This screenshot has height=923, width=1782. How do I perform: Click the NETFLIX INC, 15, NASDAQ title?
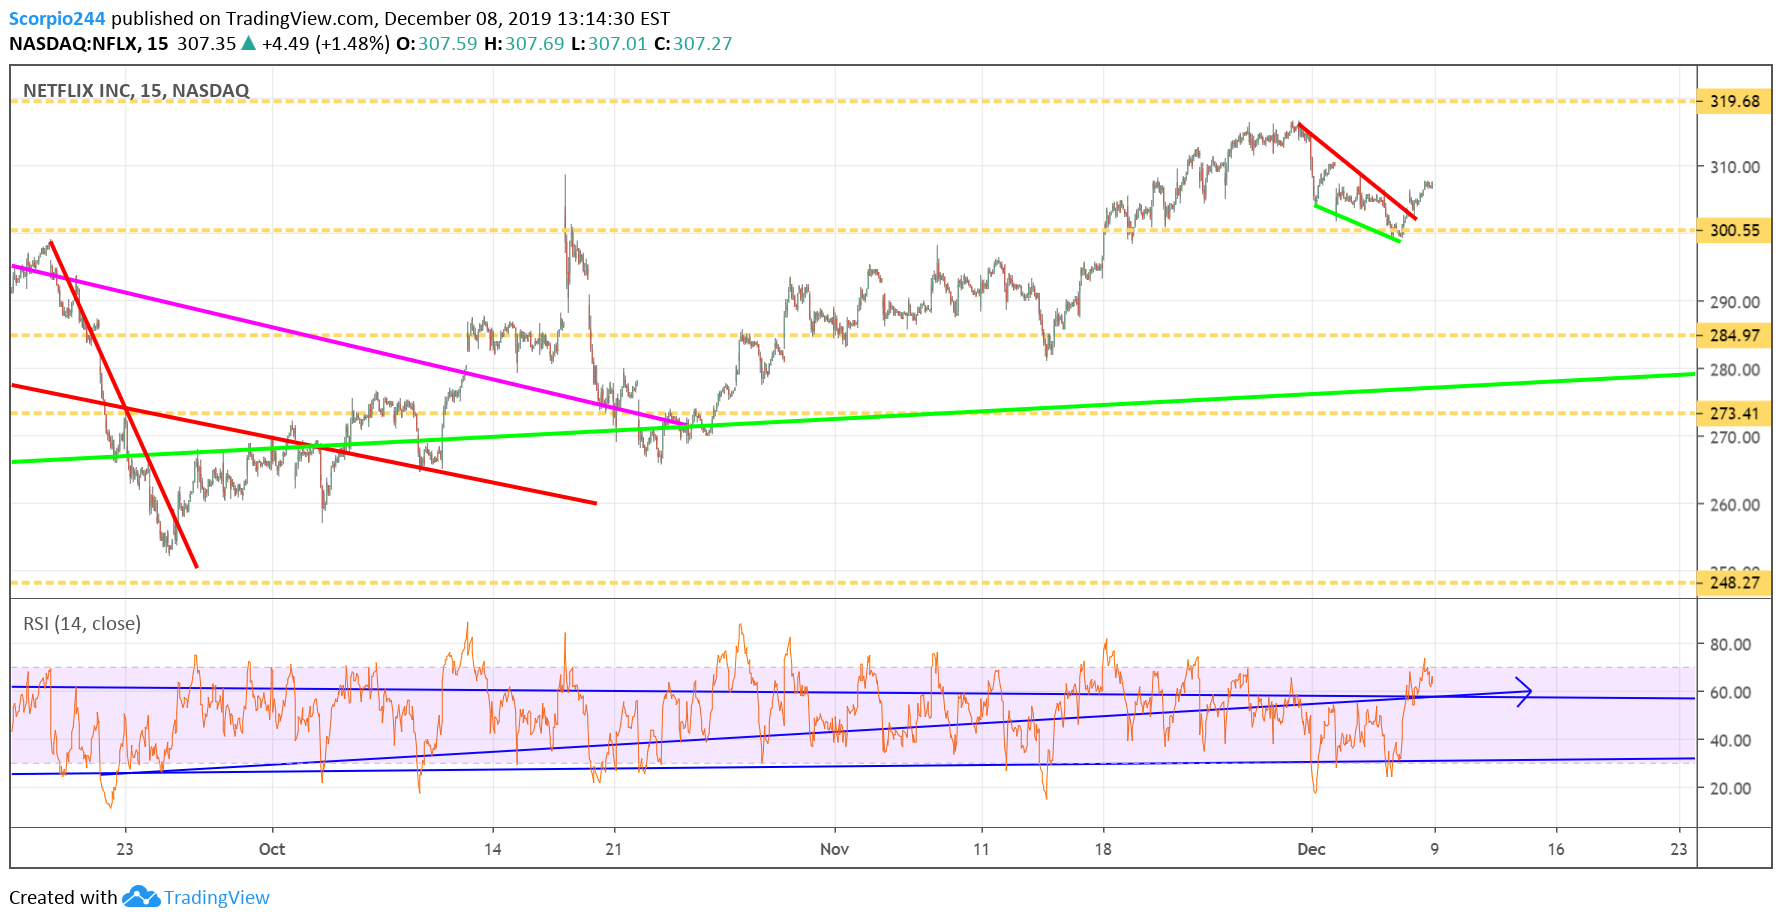(x=136, y=90)
